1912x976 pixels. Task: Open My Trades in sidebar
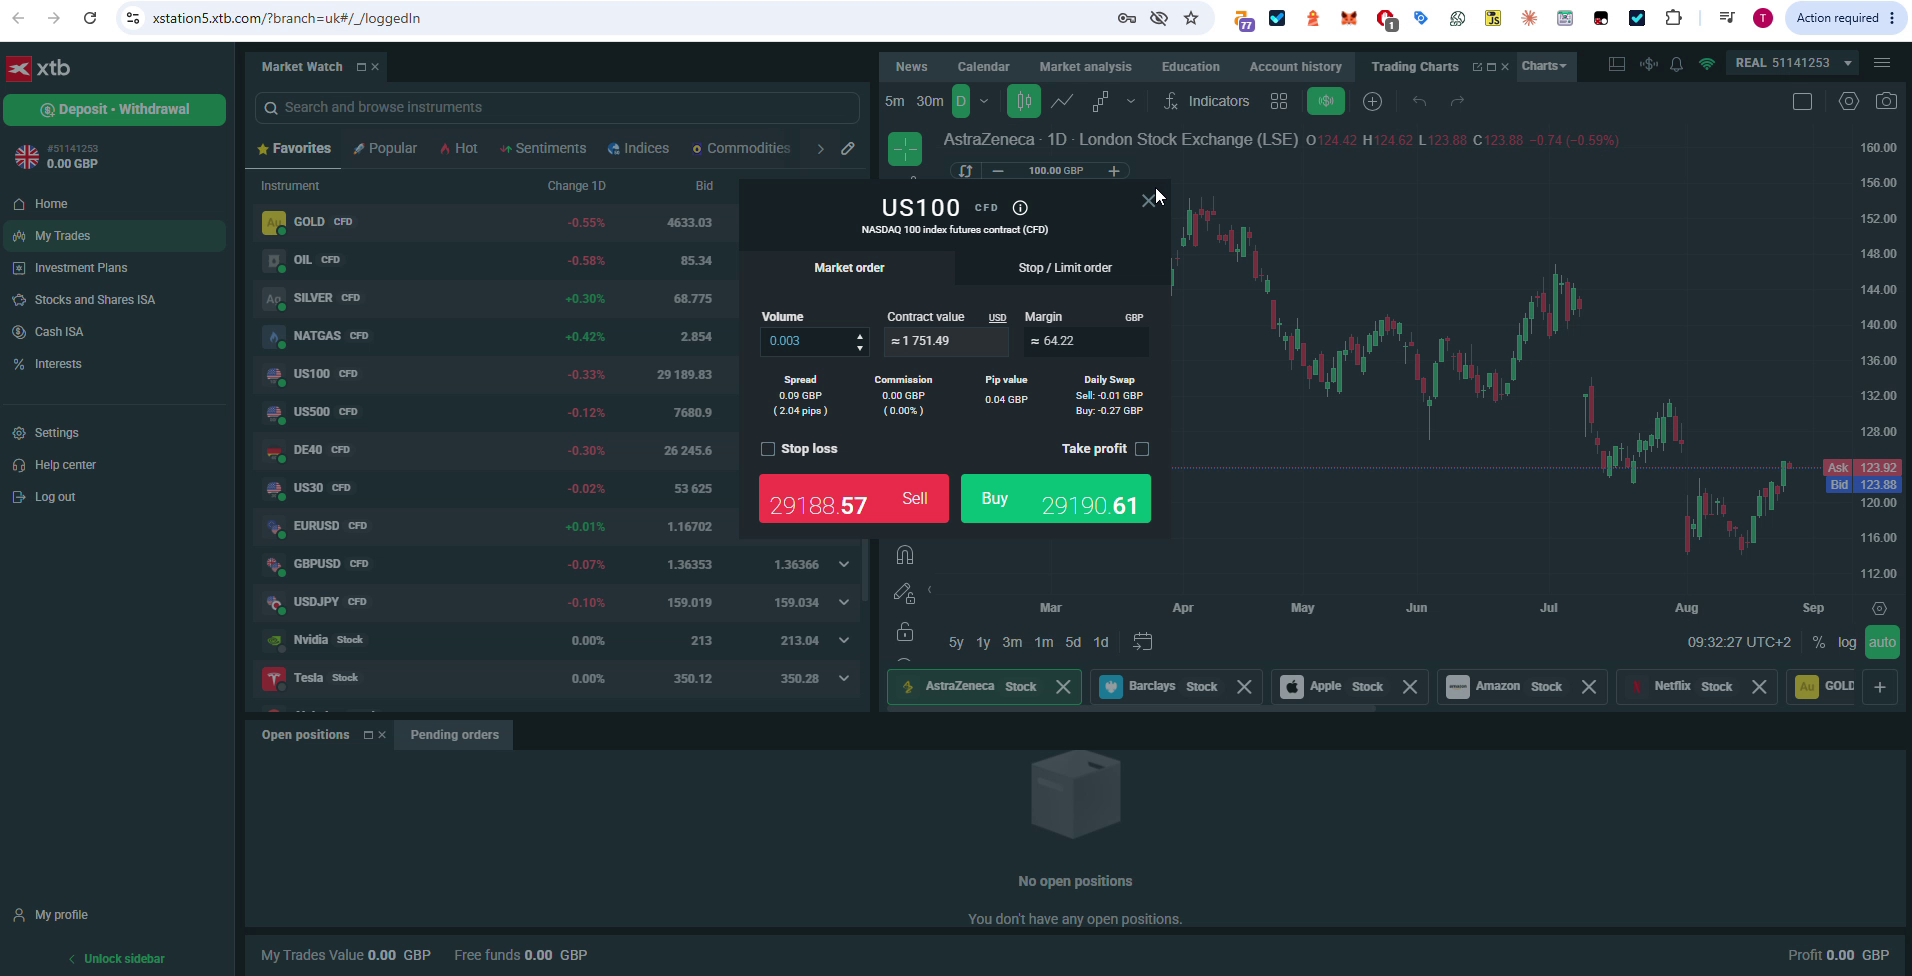(x=115, y=236)
